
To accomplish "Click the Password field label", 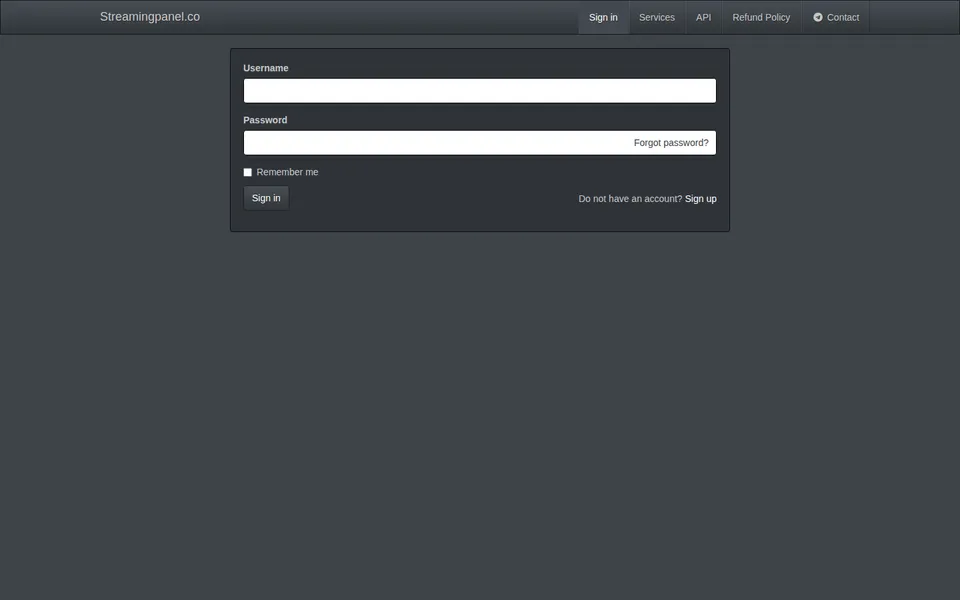I will tap(265, 120).
